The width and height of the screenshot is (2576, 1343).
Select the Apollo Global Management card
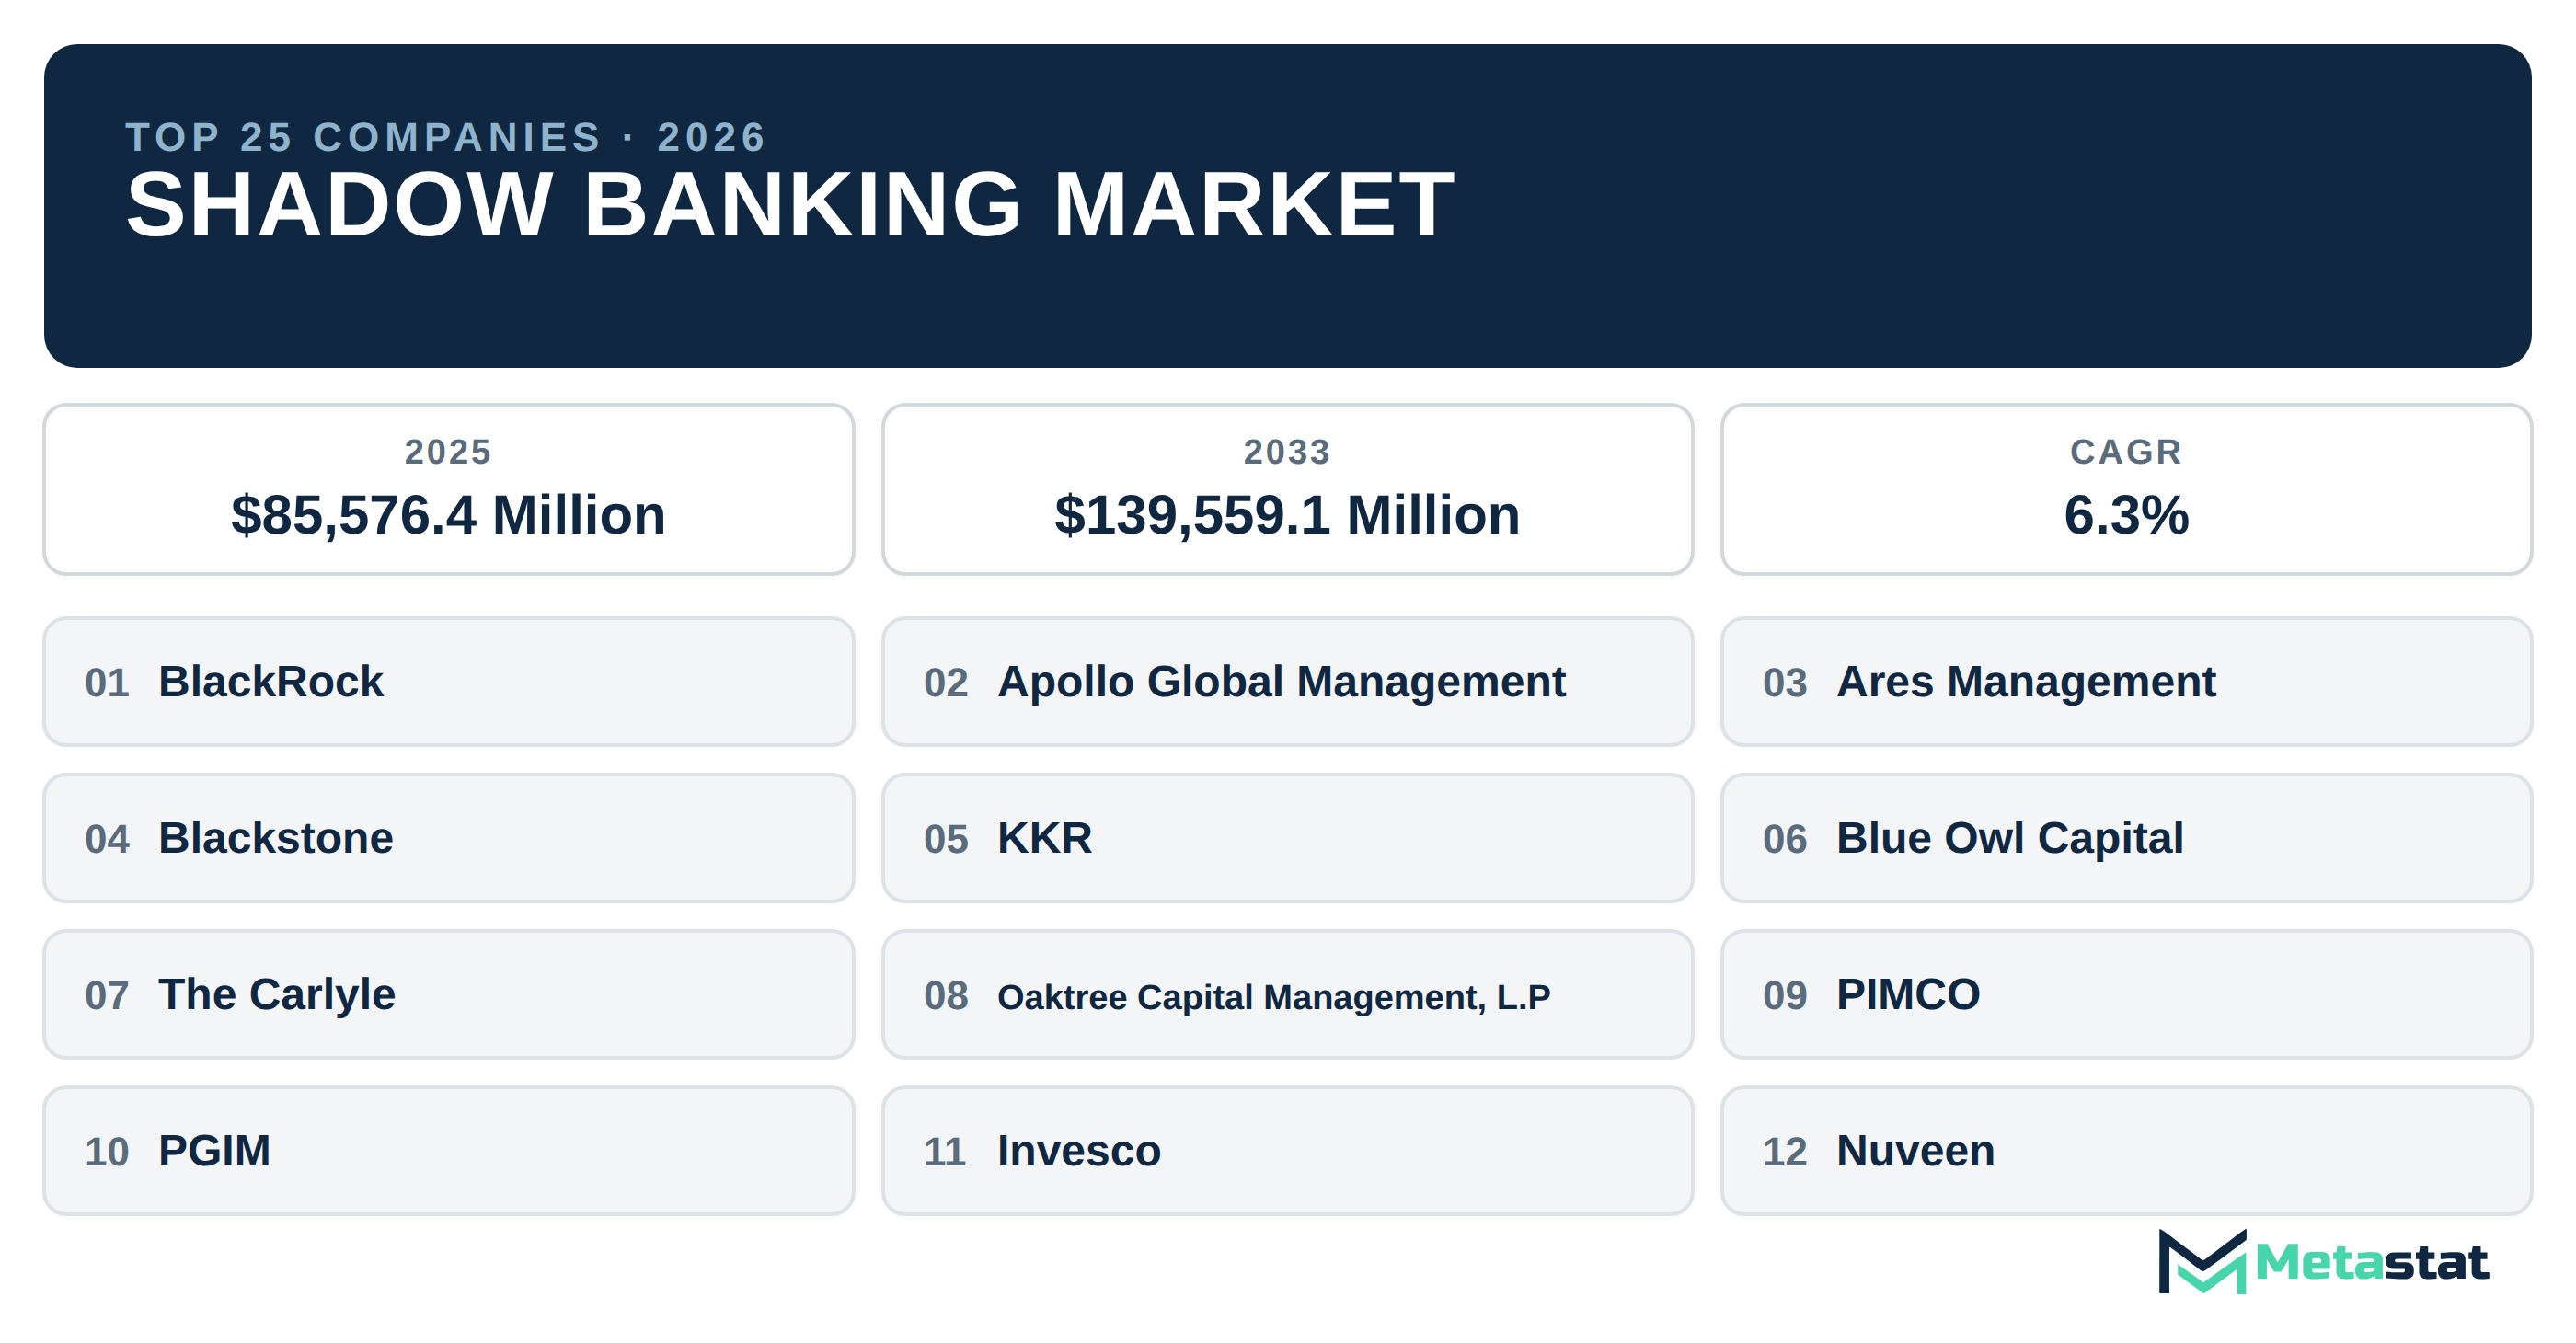[x=1287, y=682]
